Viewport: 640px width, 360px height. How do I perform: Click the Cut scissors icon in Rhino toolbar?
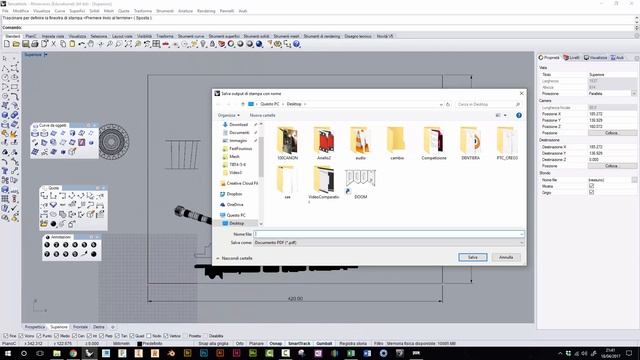pos(53,44)
